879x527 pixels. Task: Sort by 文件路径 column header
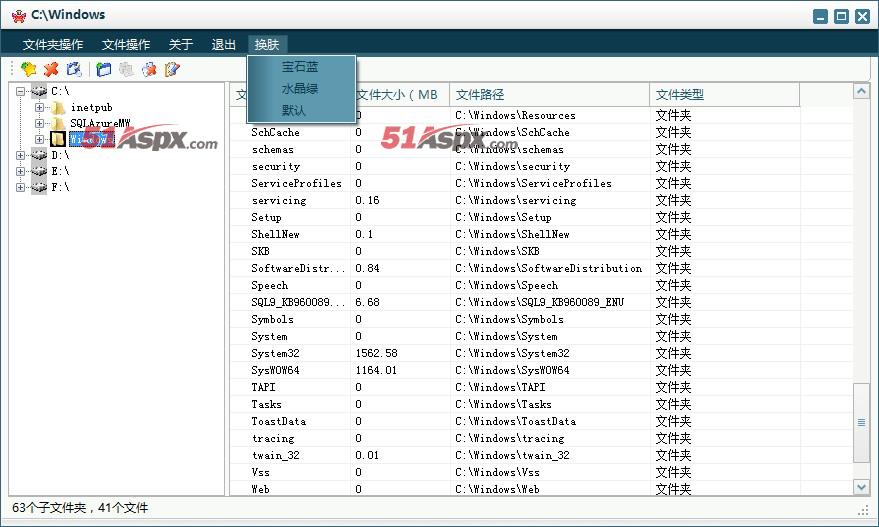pos(549,95)
